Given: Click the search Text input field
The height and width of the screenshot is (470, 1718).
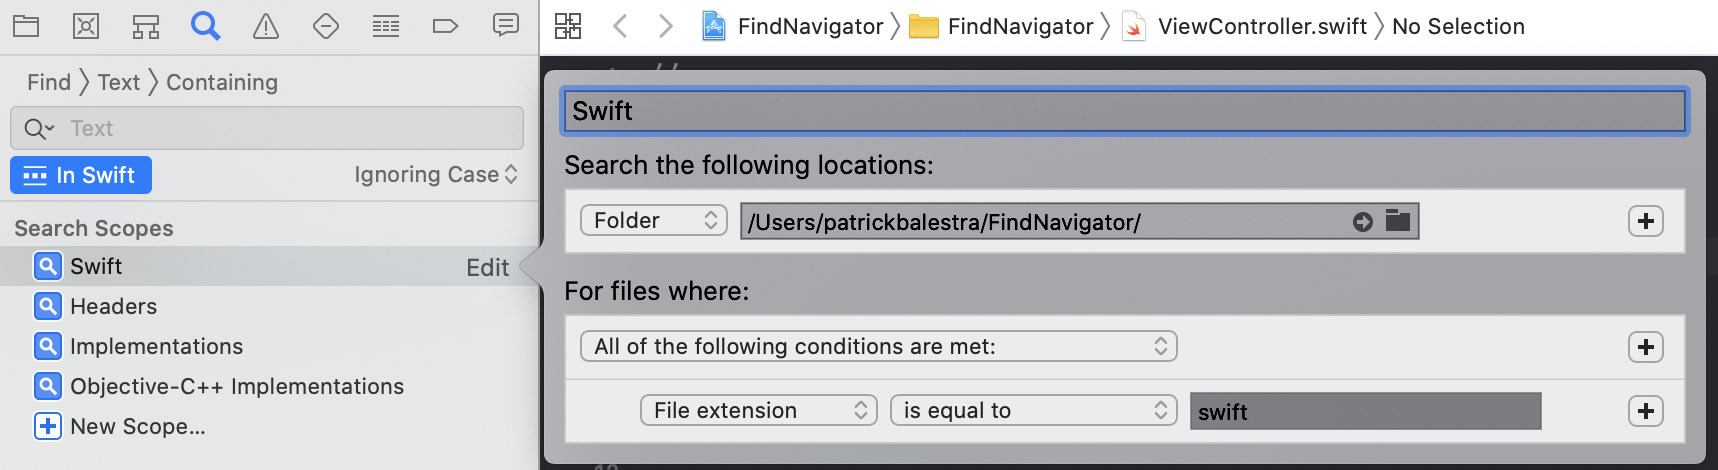Looking at the screenshot, I should click(x=267, y=128).
